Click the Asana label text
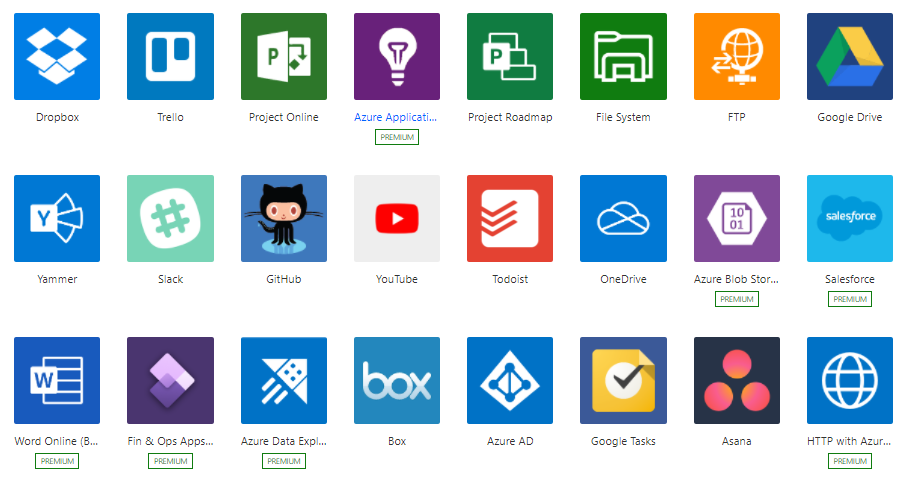Image resolution: width=906 pixels, height=479 pixels. 737,441
